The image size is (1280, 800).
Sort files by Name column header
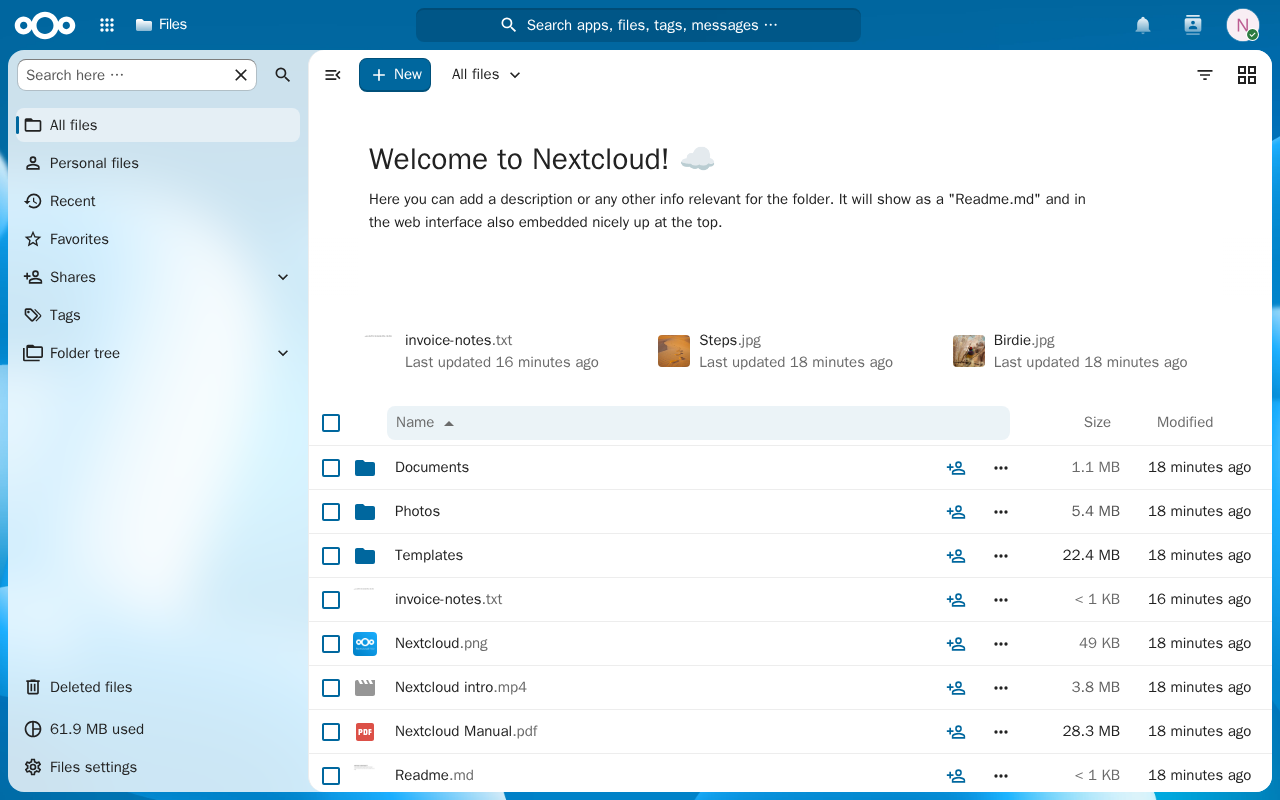pos(698,423)
